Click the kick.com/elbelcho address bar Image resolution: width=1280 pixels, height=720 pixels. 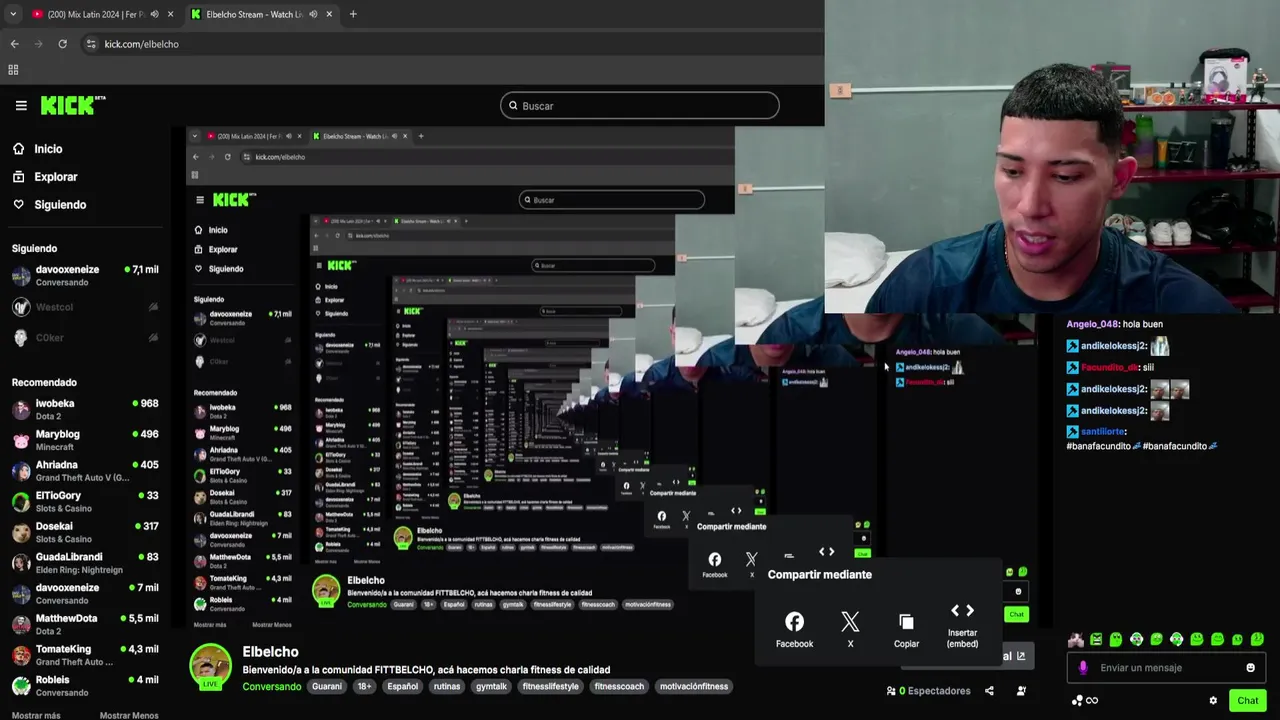click(450, 44)
